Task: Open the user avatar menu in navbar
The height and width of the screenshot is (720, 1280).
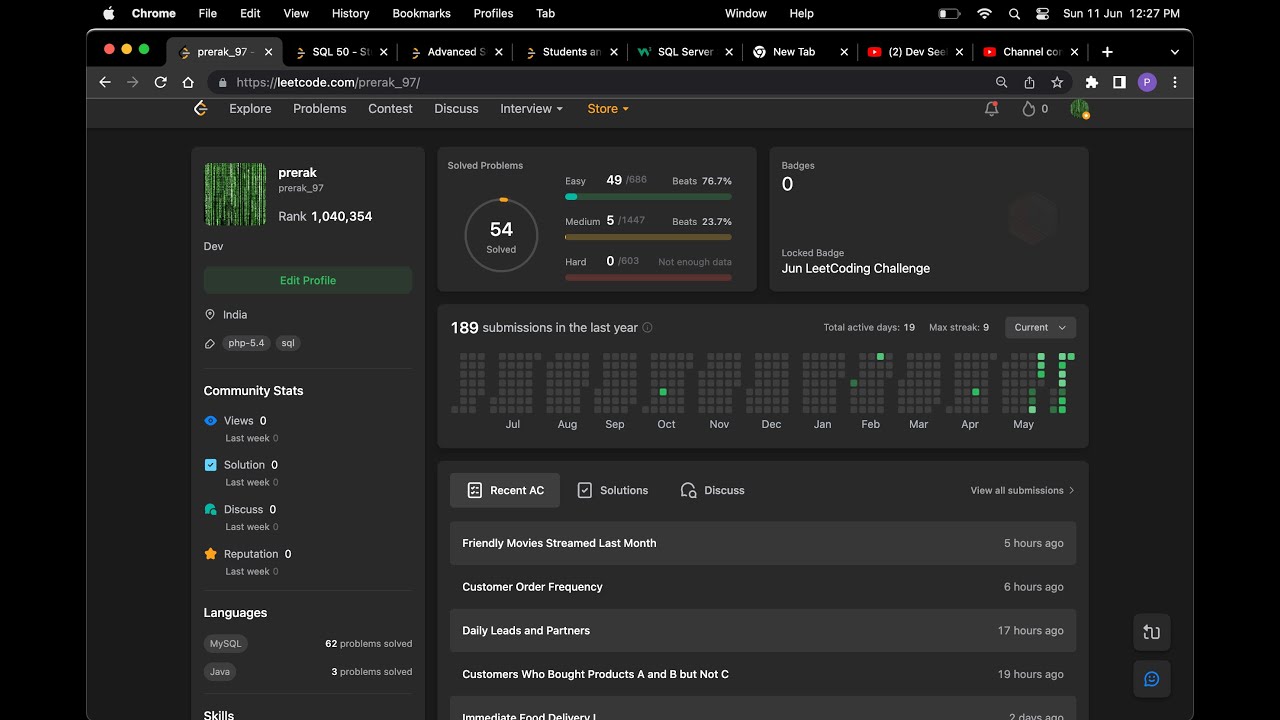Action: click(x=1079, y=109)
